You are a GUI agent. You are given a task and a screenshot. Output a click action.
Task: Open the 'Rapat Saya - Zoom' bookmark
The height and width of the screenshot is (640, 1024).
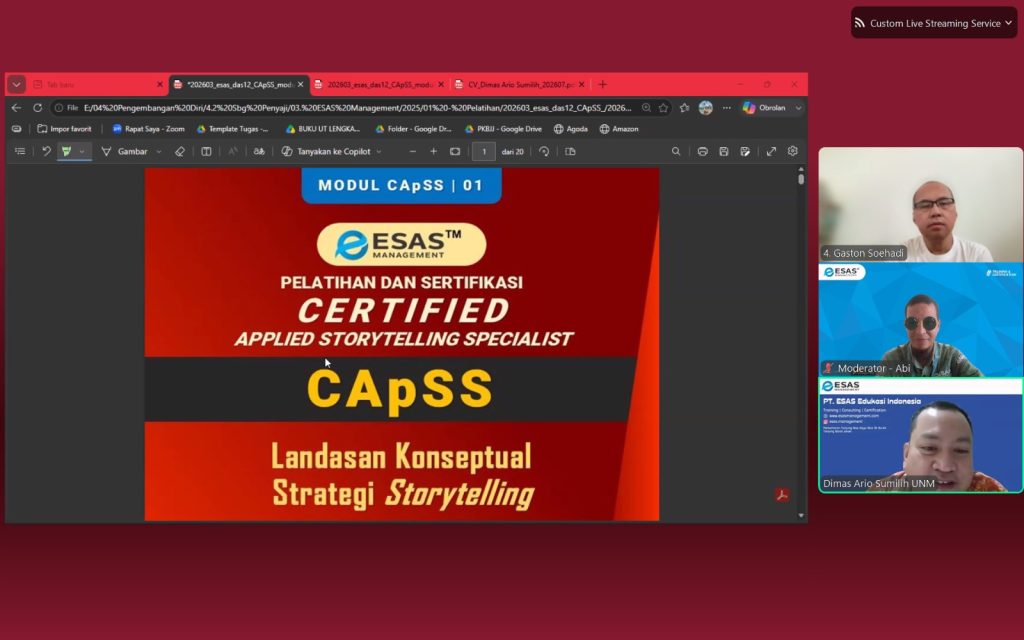click(148, 129)
